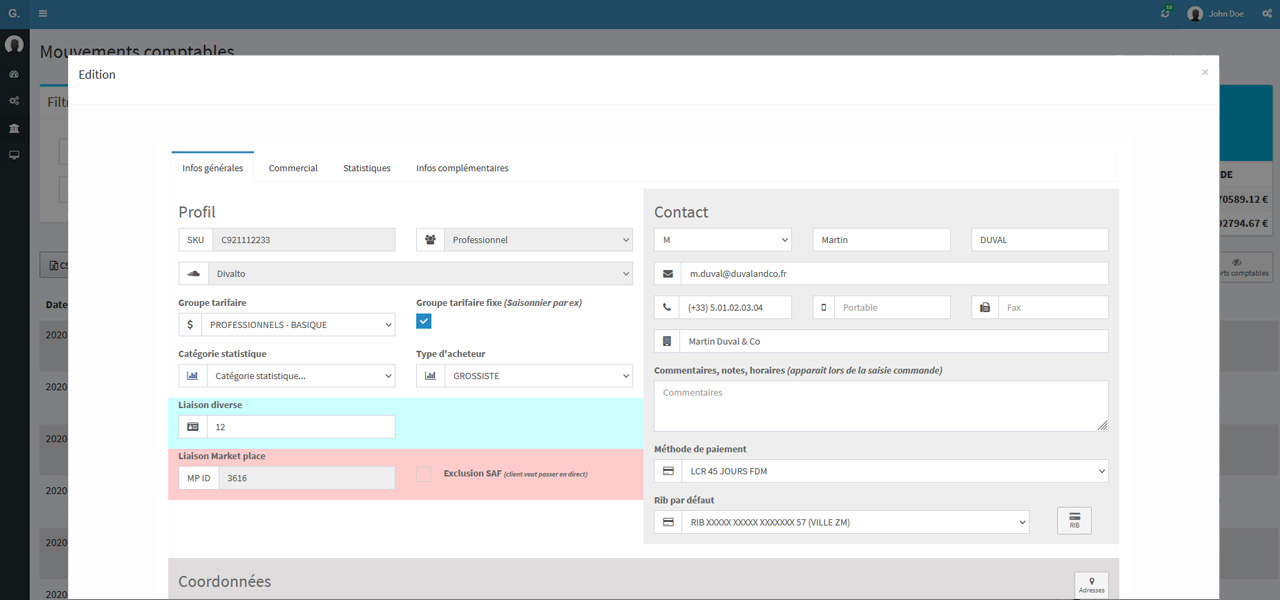Click the bank building icon in sidebar
Image resolution: width=1280 pixels, height=600 pixels.
click(14, 128)
